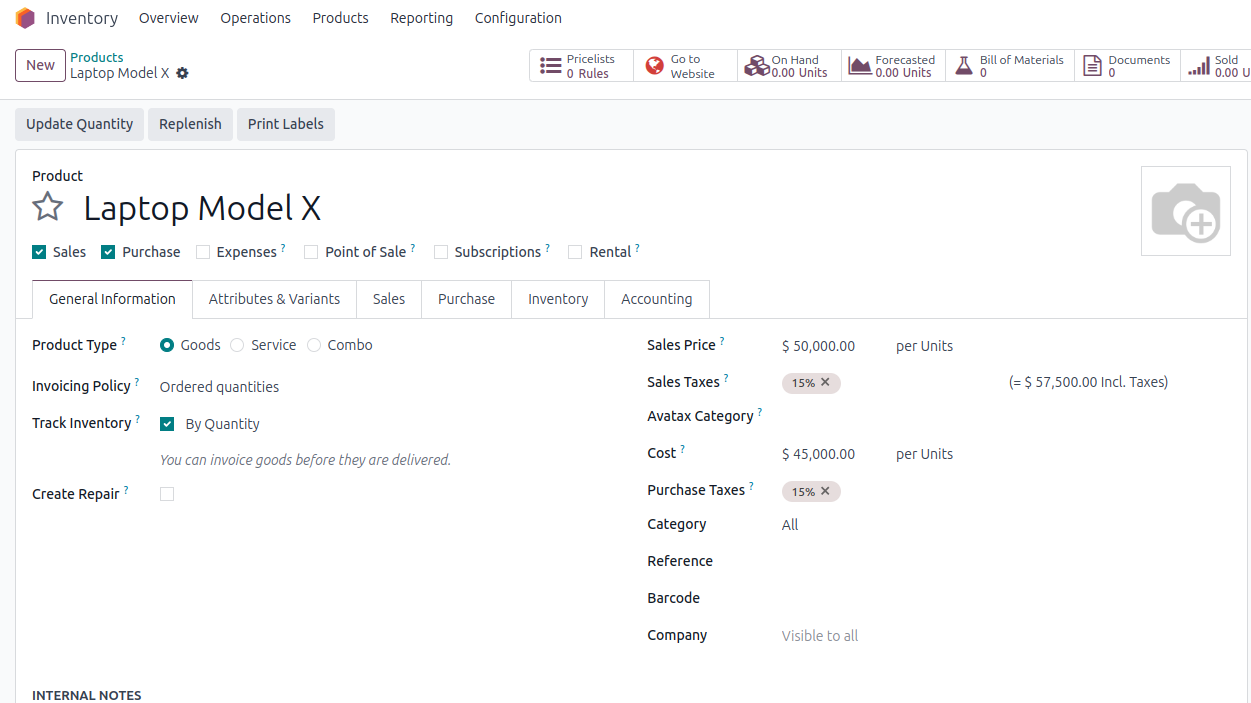The height and width of the screenshot is (703, 1251).
Task: Mark Laptop Model X as favorite with the star
Action: pyautogui.click(x=47, y=207)
